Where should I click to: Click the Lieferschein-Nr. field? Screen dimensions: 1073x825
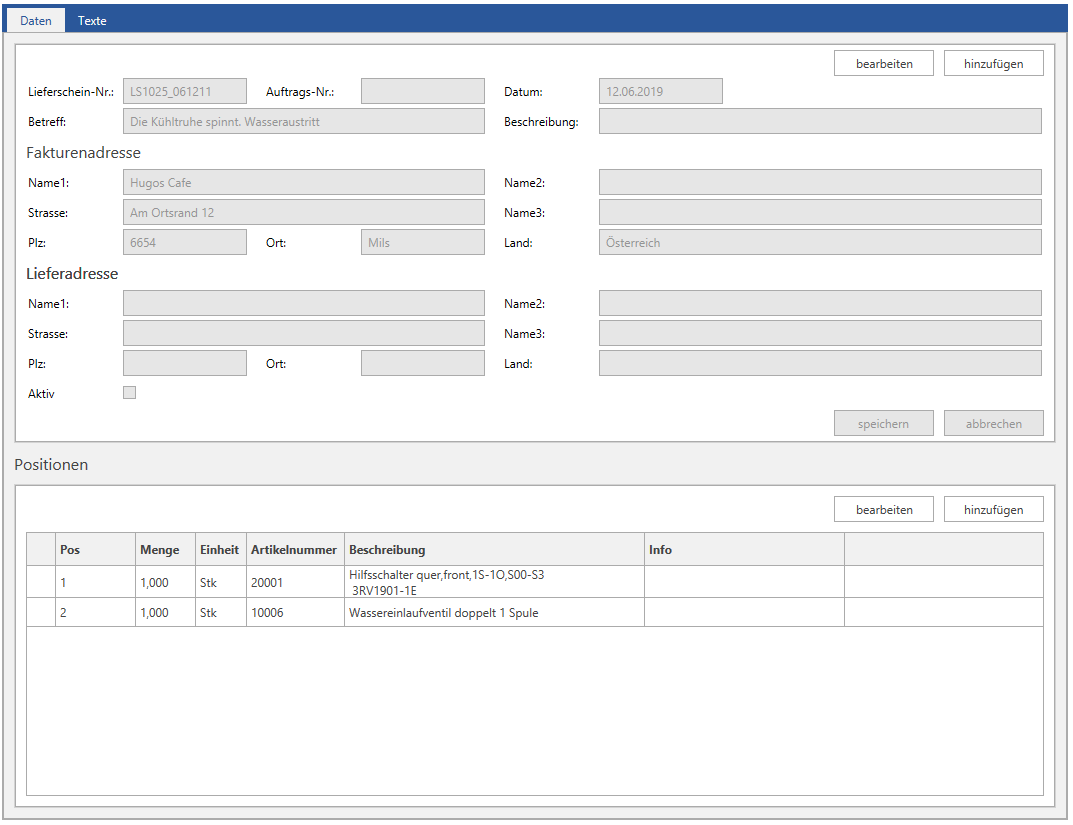point(185,92)
